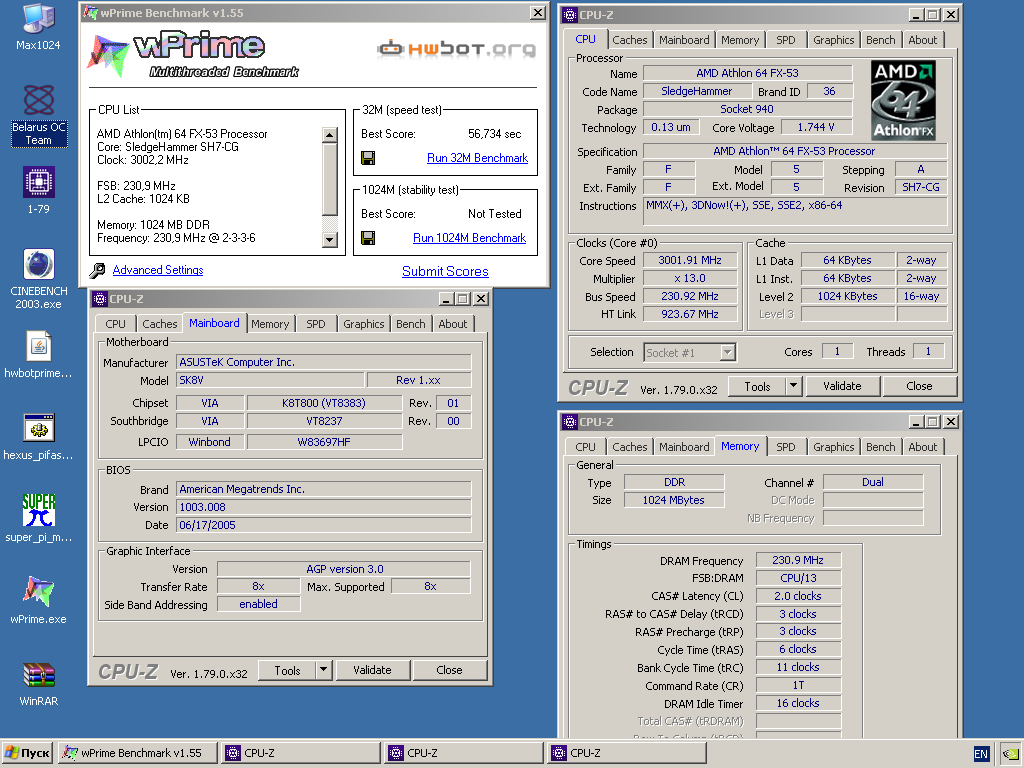Open CPU tab in the Mainboard window
Screen dimensions: 1024x768
tap(116, 324)
